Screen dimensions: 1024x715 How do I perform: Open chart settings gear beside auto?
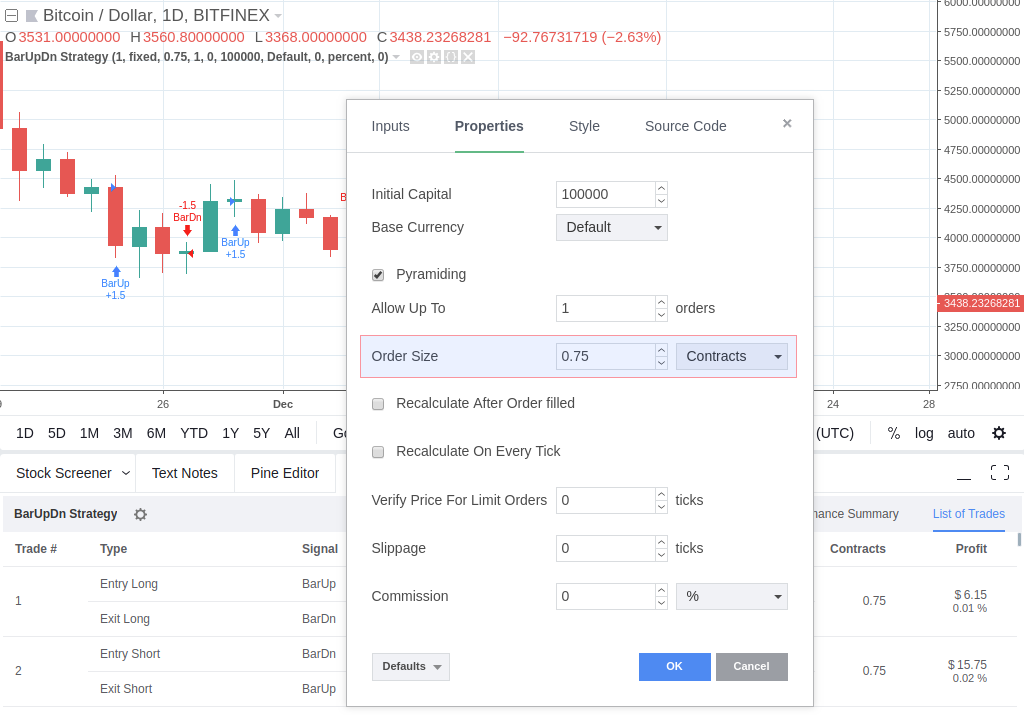coord(999,433)
